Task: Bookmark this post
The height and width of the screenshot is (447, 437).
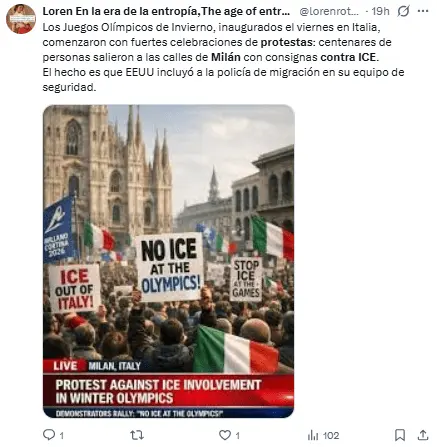Action: [400, 435]
